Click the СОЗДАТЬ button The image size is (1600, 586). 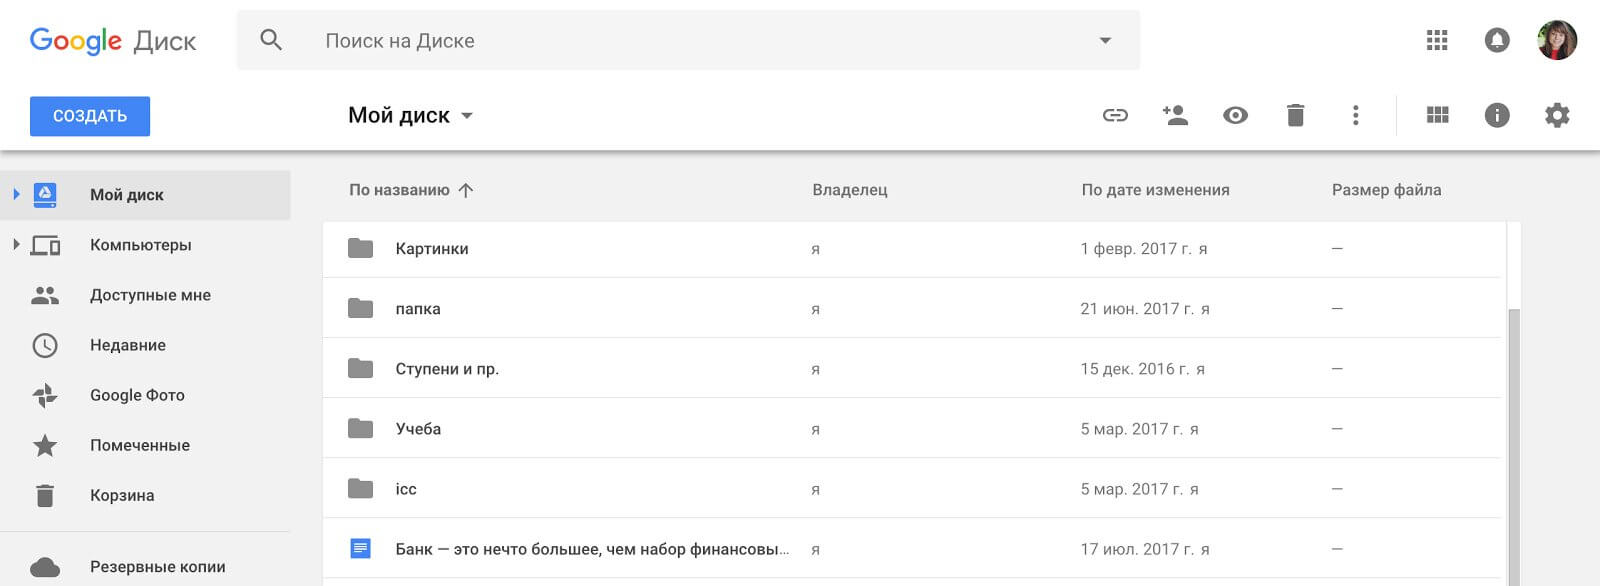point(90,116)
